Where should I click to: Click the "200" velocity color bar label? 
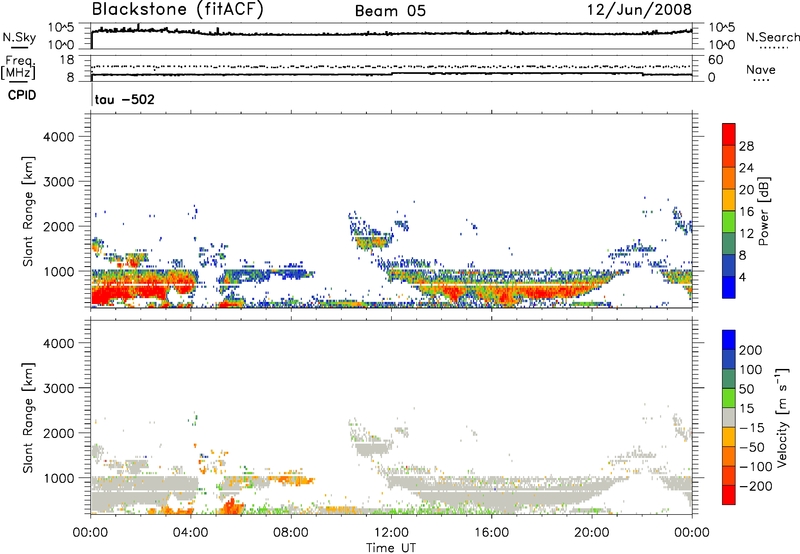[751, 350]
